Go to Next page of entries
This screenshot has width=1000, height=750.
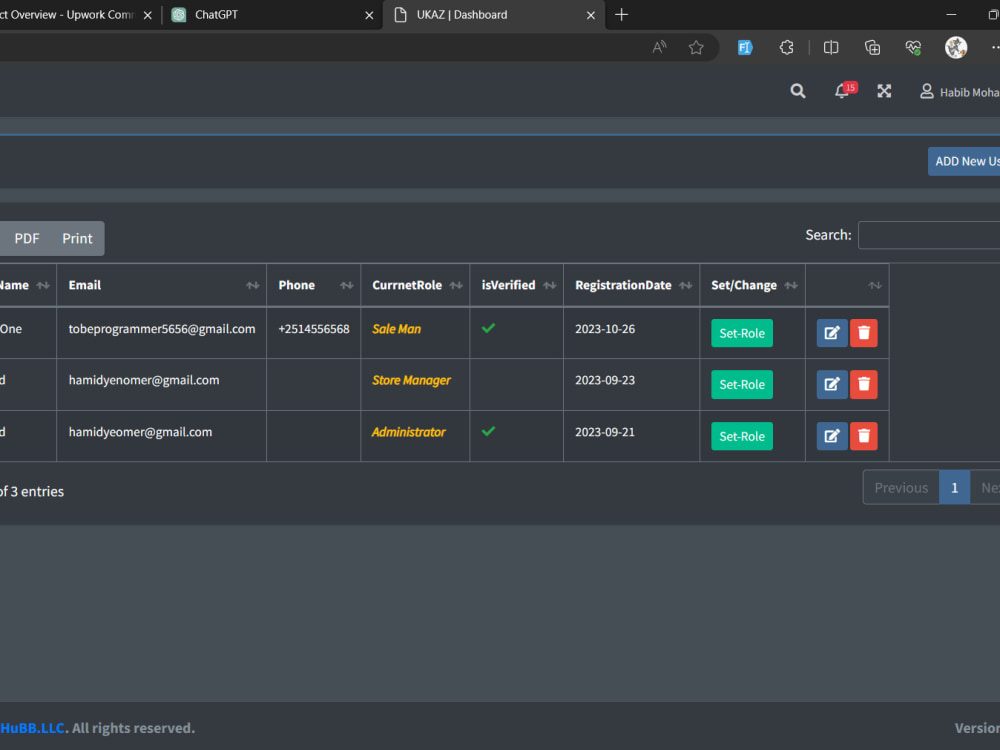pos(985,488)
